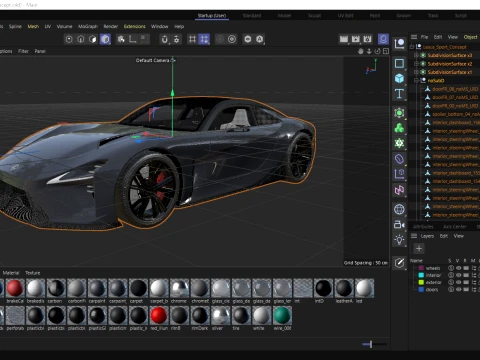Collapse the Lexus_Sport_Concept root object
Image resolution: width=480 pixels, height=360 pixels.
(x=412, y=47)
